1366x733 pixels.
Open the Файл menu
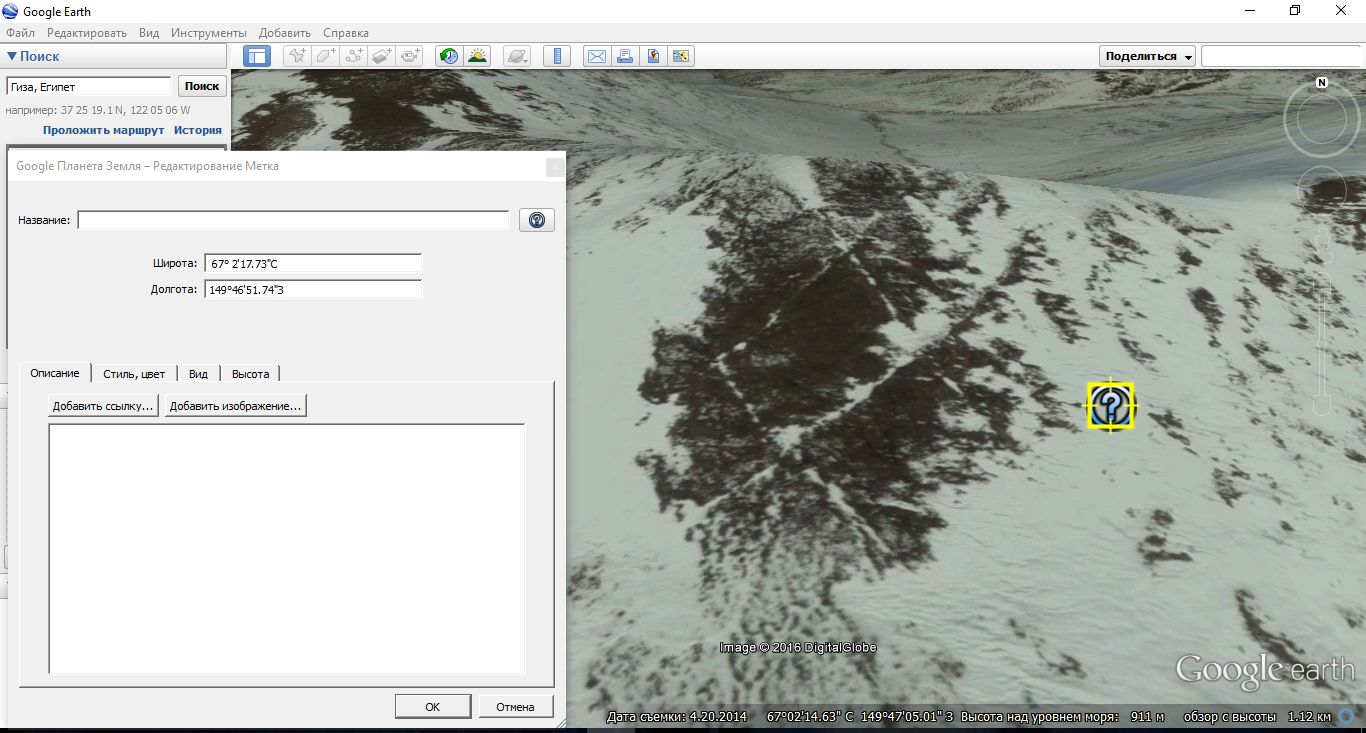point(20,33)
